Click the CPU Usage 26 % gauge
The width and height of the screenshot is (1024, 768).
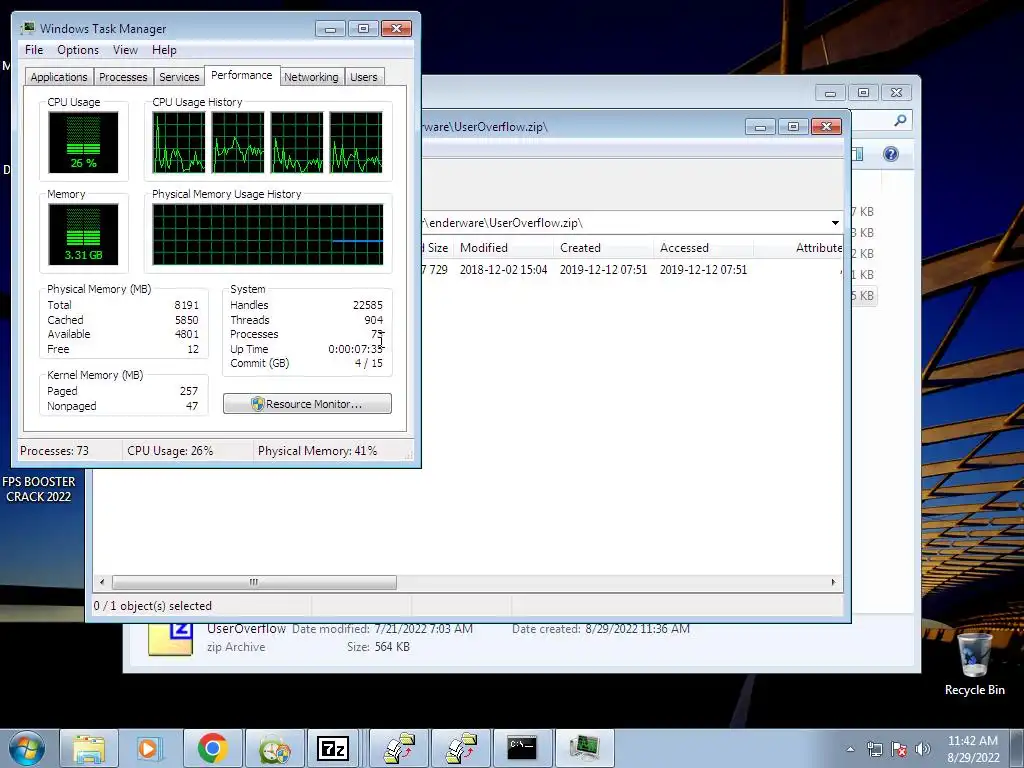click(x=83, y=142)
